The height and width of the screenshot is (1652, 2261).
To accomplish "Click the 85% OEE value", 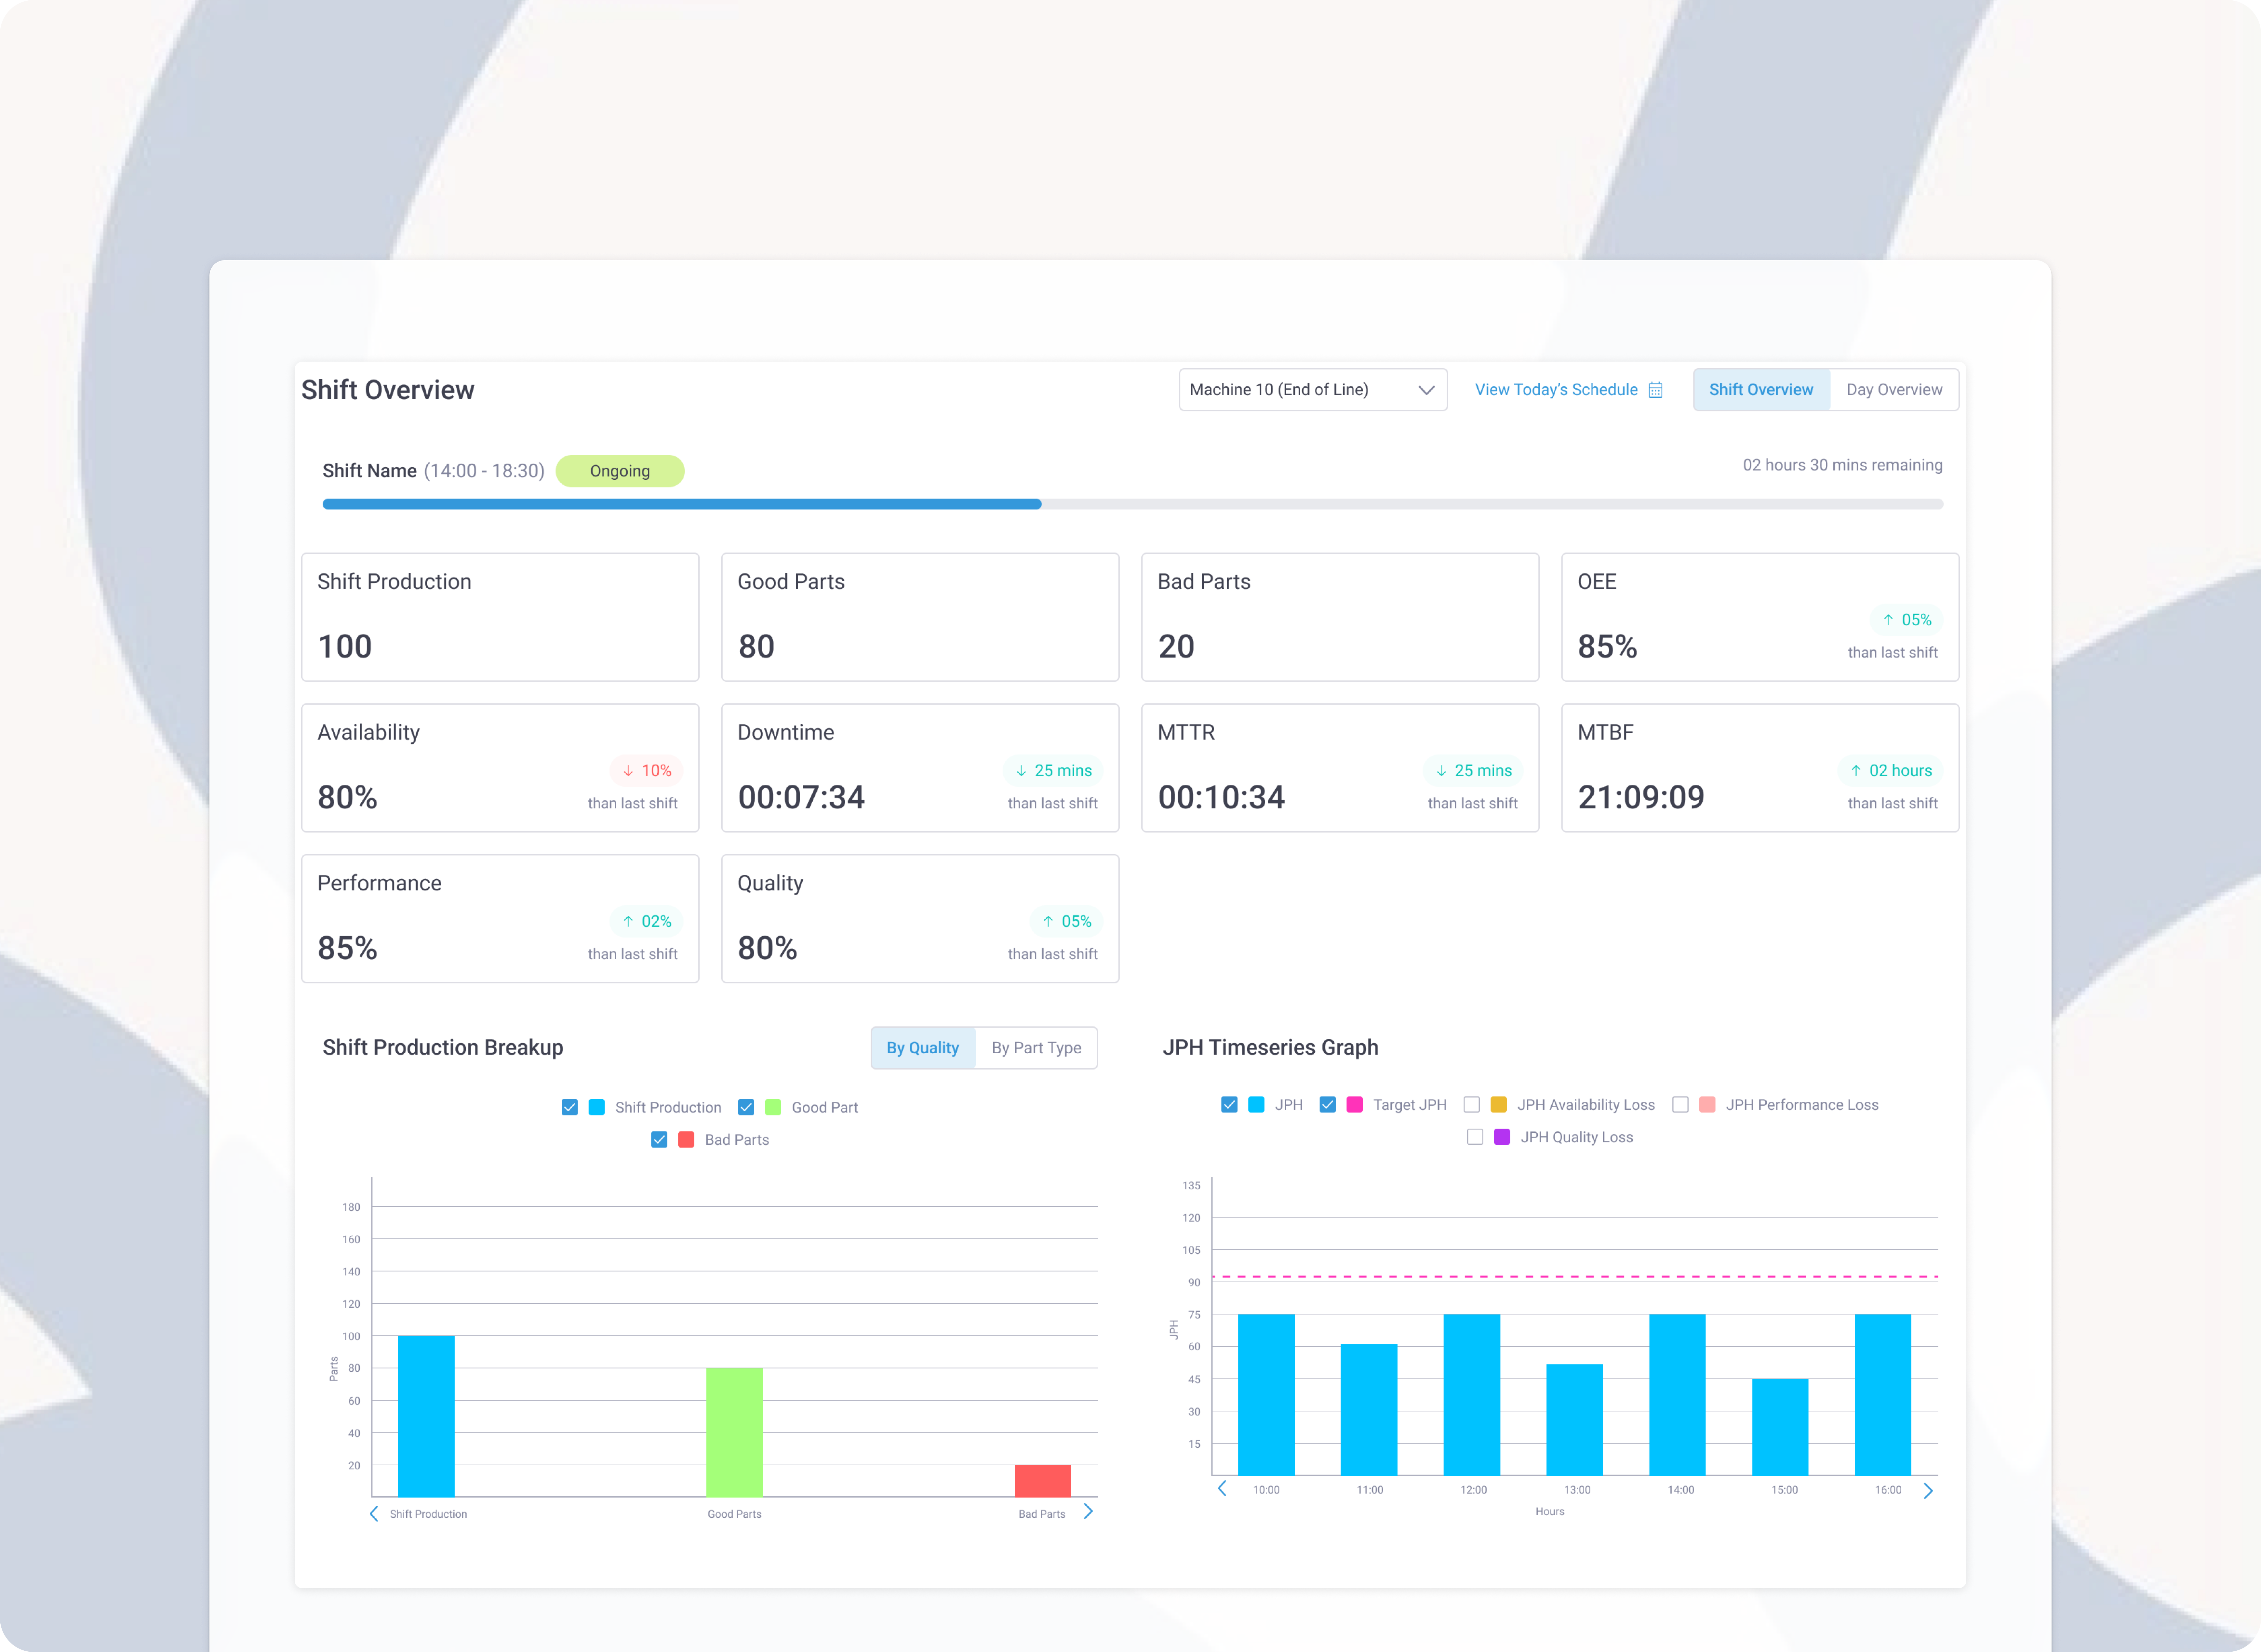I will pyautogui.click(x=1607, y=646).
